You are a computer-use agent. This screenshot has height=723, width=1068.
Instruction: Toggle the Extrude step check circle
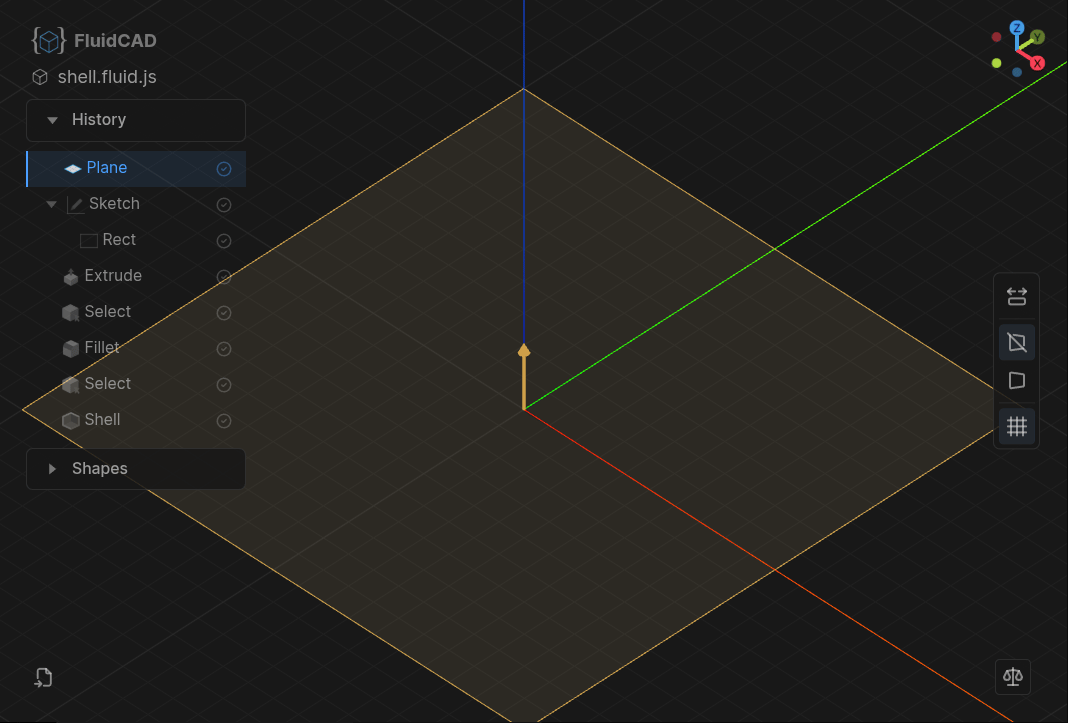(223, 277)
